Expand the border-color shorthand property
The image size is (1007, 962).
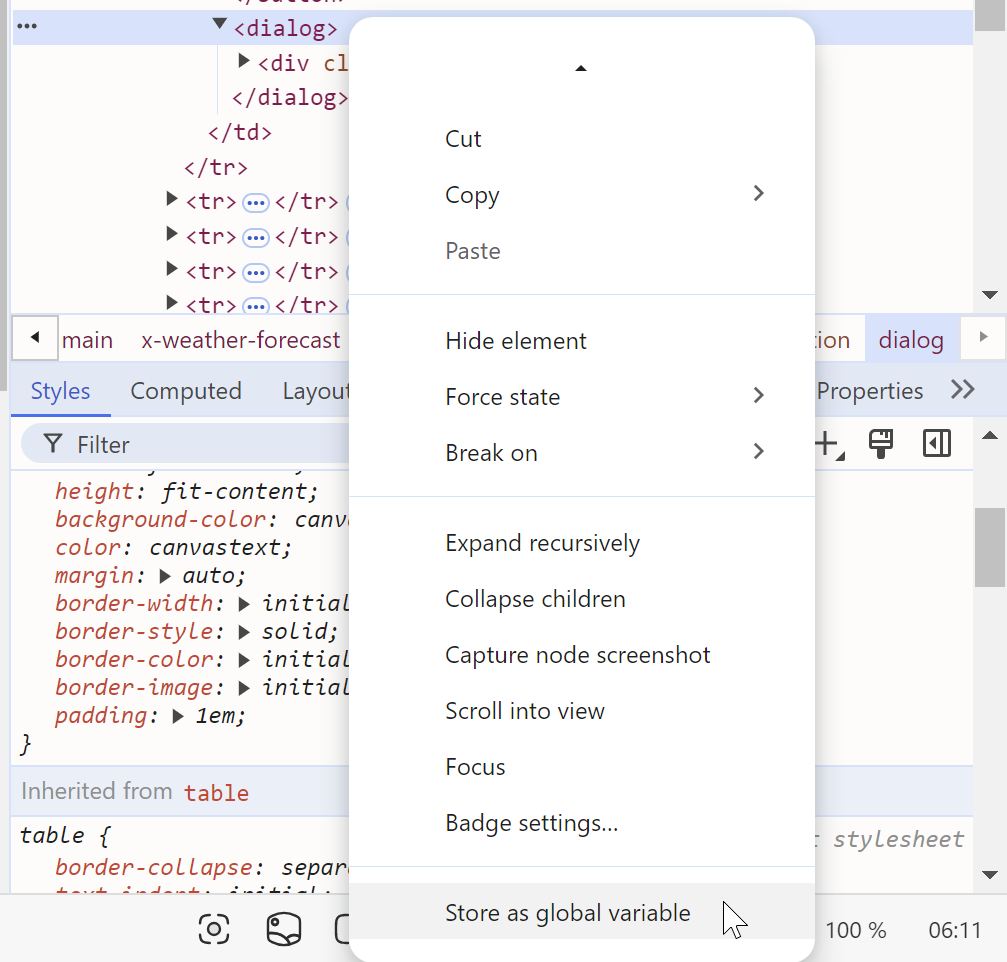point(244,660)
